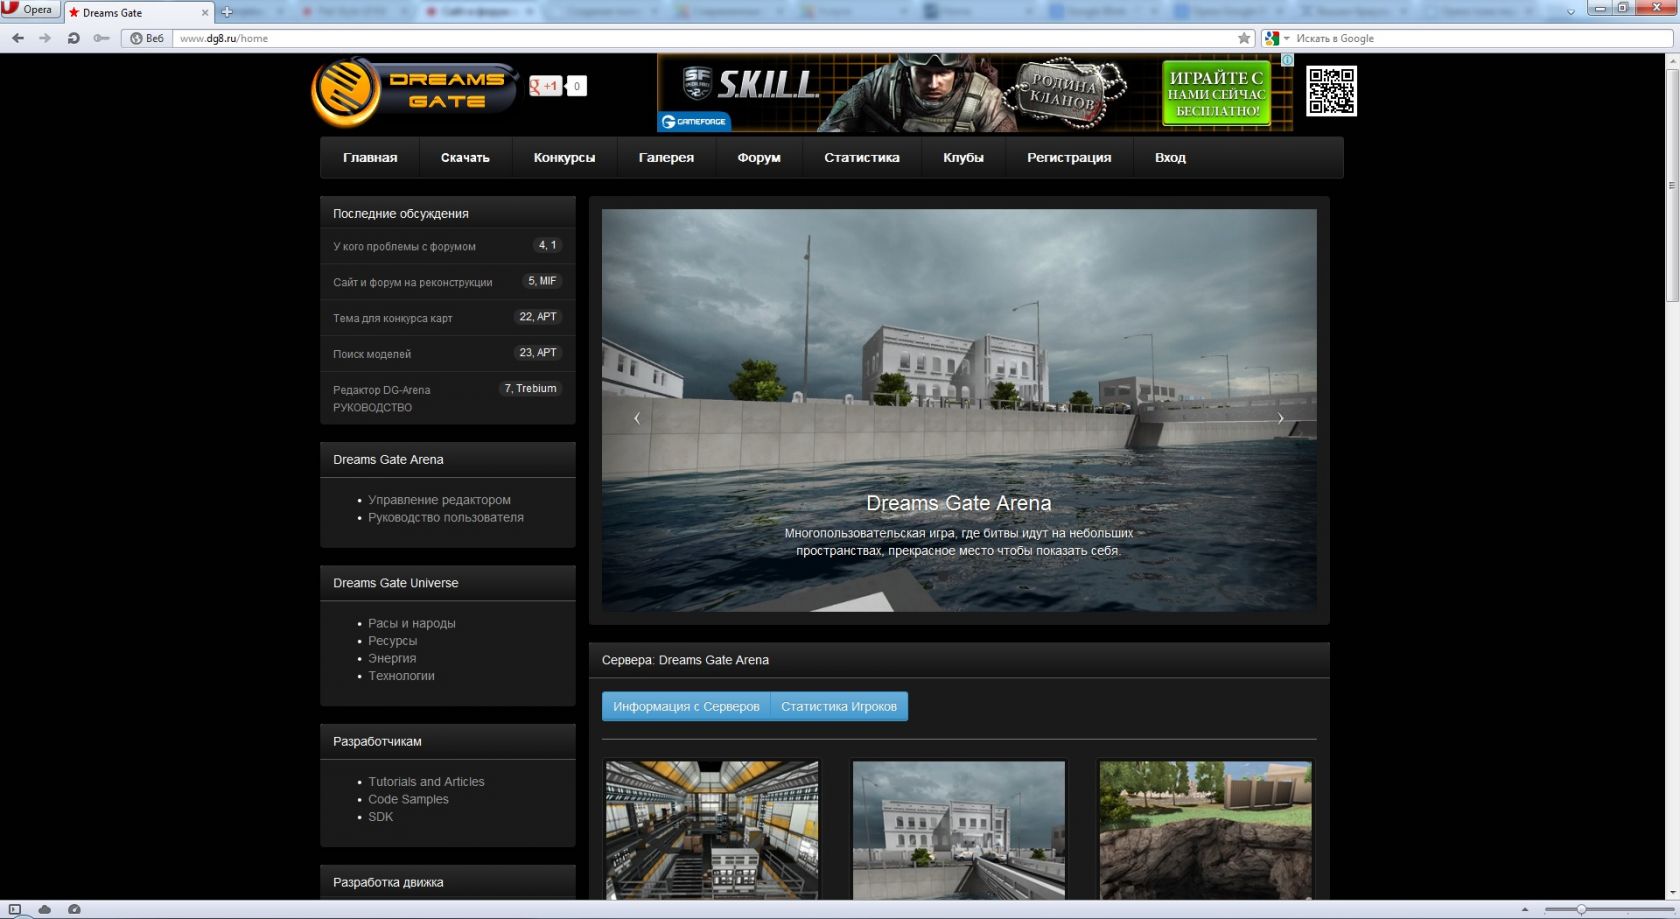Click the Dreams Gate Arena slide title
The image size is (1680, 919).
click(x=958, y=503)
